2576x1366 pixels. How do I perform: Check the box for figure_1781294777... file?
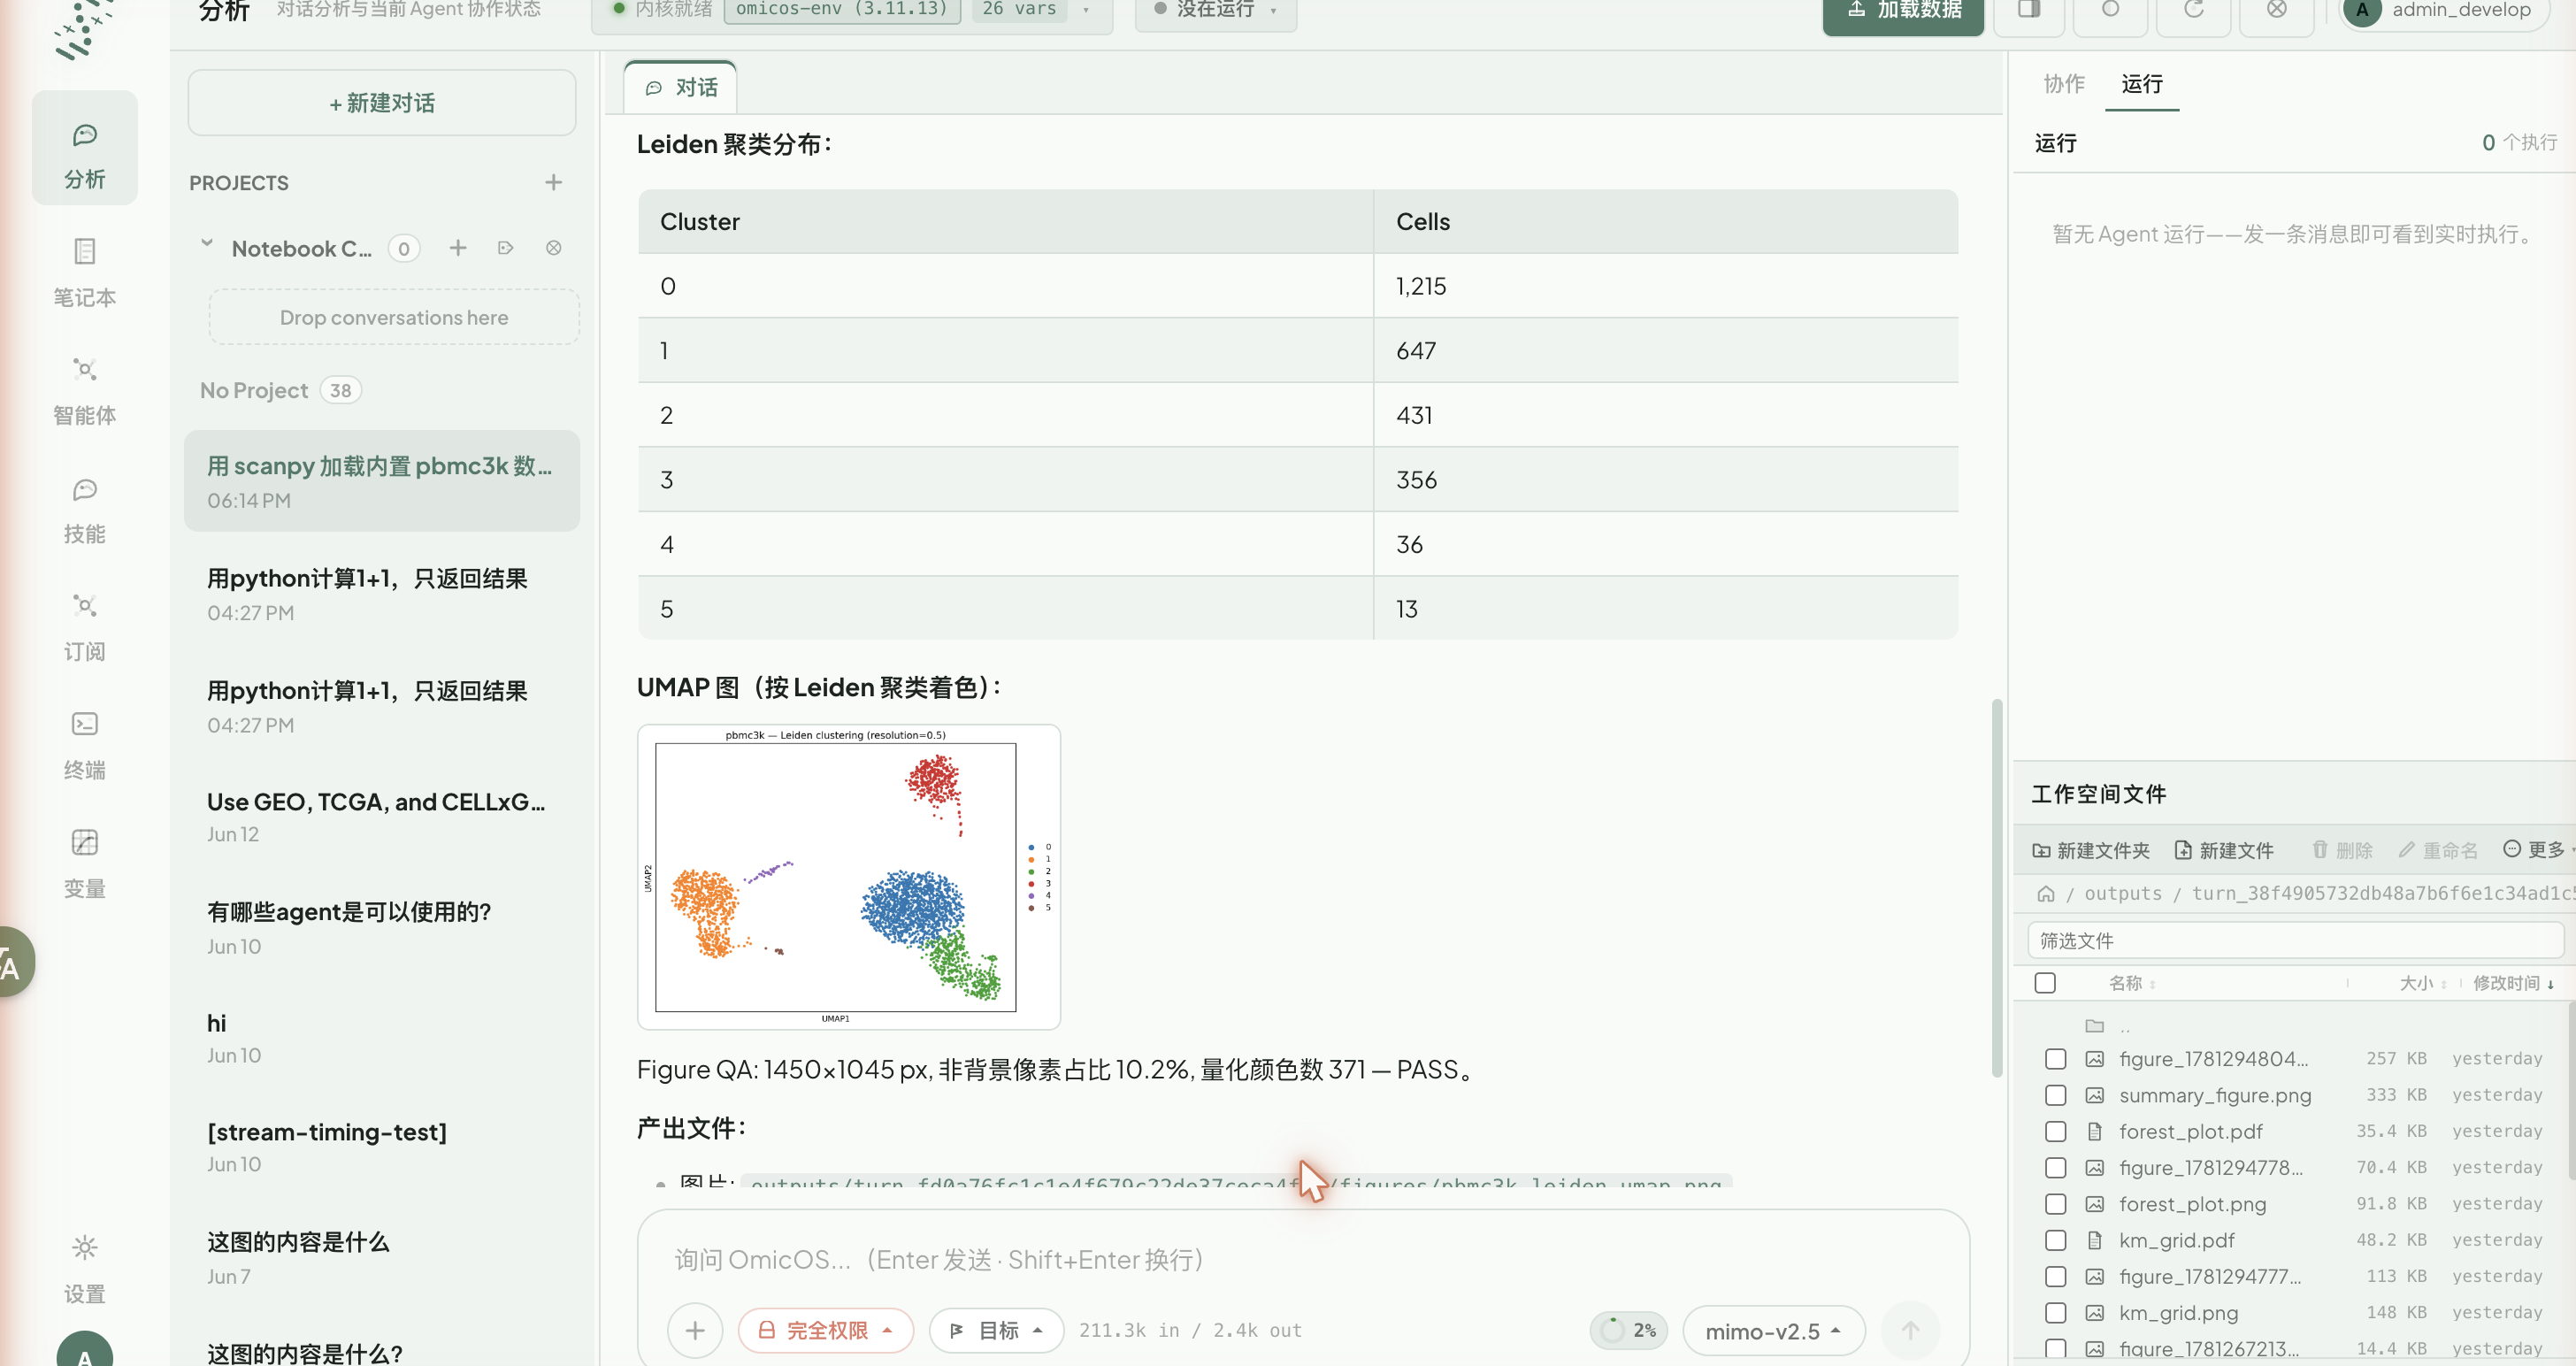click(x=2055, y=1276)
